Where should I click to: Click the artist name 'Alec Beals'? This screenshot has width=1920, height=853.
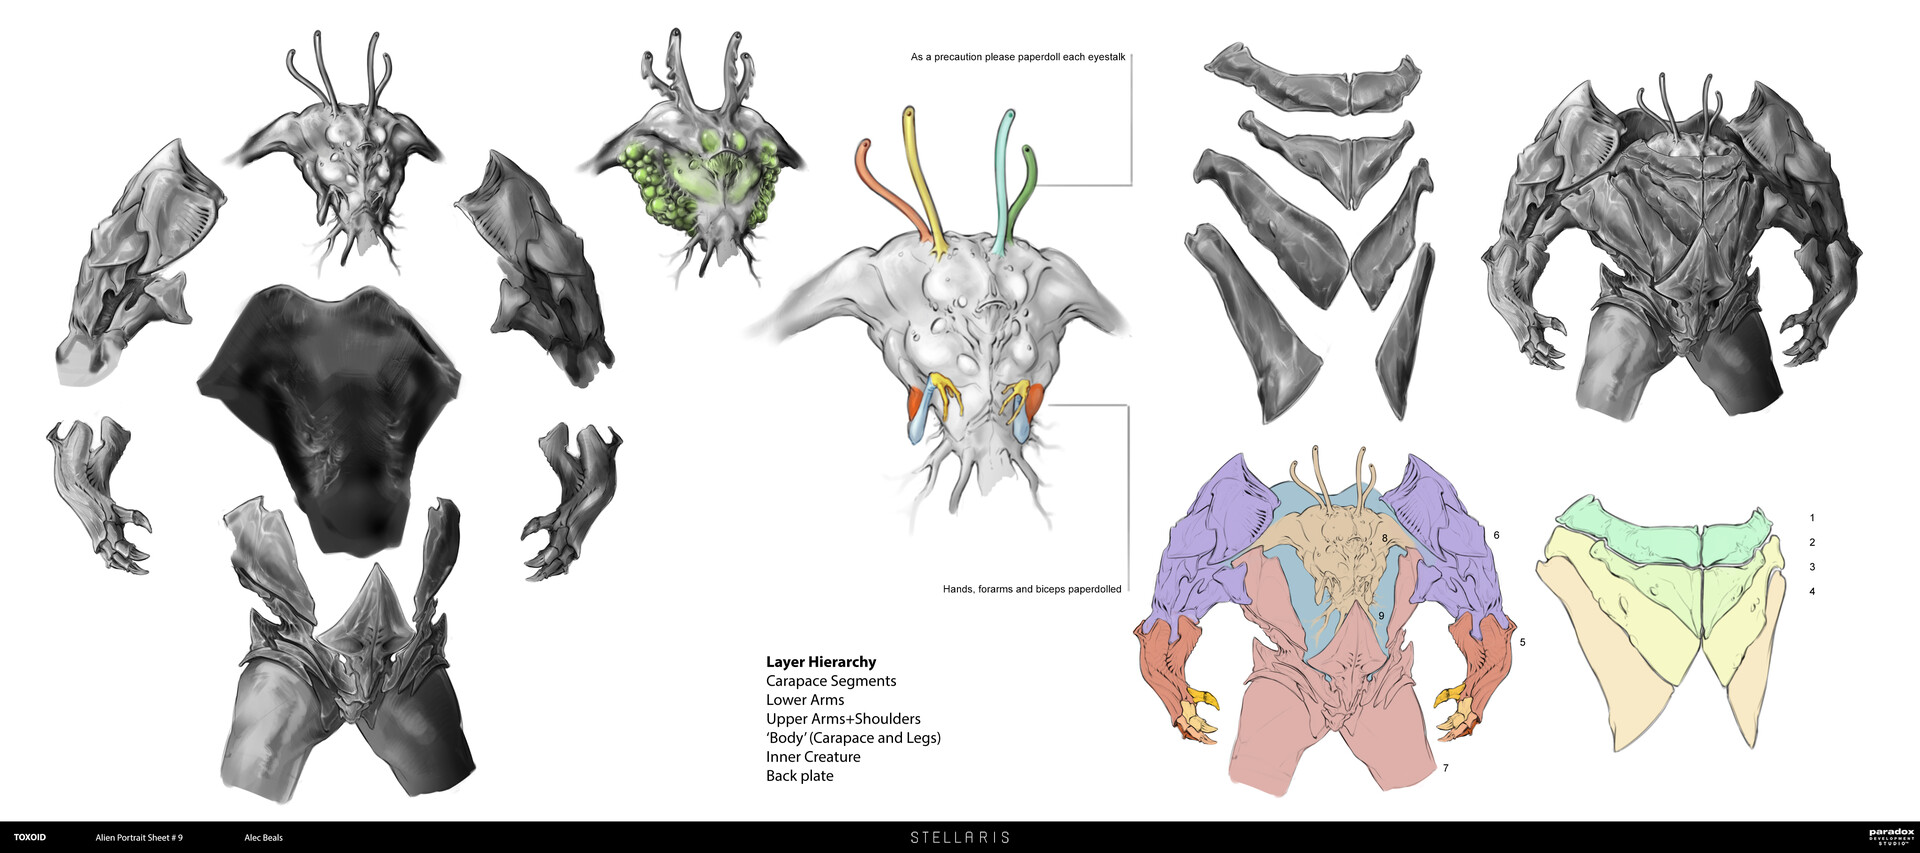click(x=264, y=838)
